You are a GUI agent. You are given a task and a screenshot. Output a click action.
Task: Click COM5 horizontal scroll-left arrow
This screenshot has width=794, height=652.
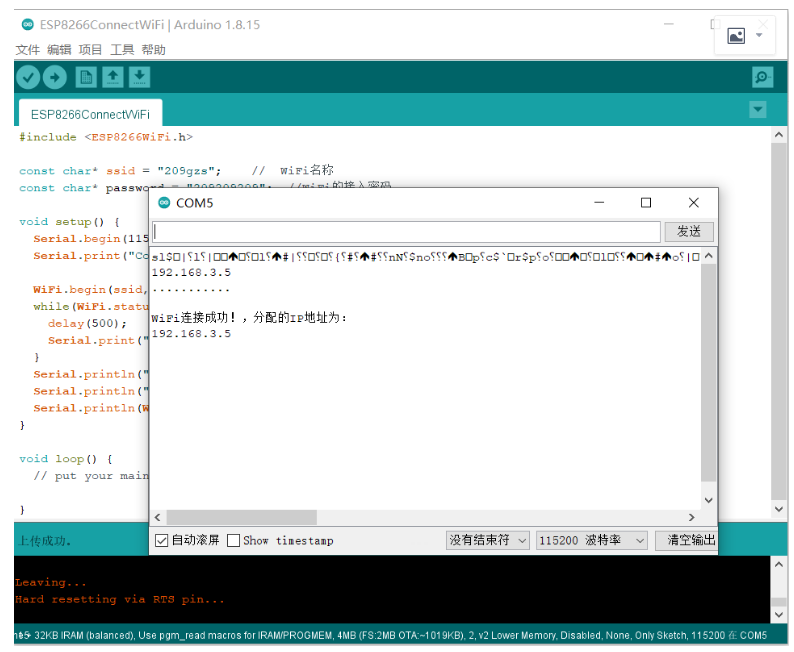[x=157, y=517]
